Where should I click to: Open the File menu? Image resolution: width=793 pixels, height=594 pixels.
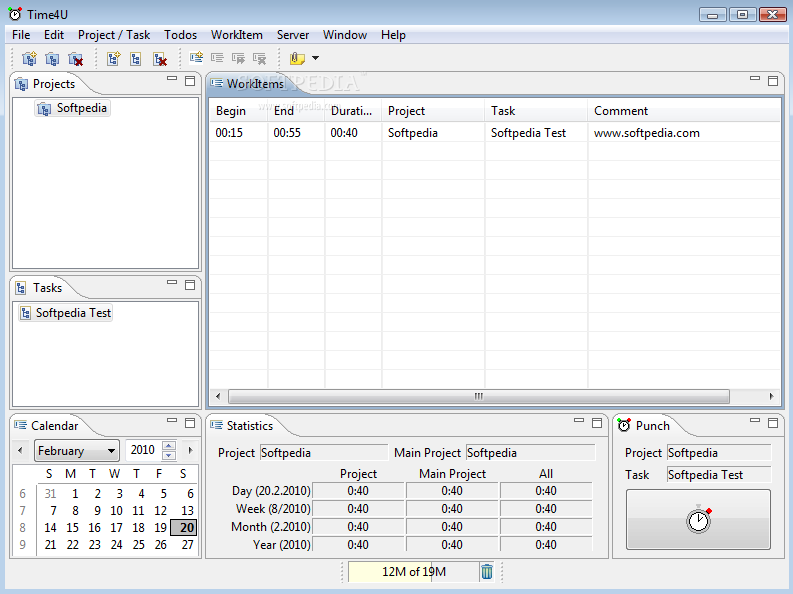[21, 35]
